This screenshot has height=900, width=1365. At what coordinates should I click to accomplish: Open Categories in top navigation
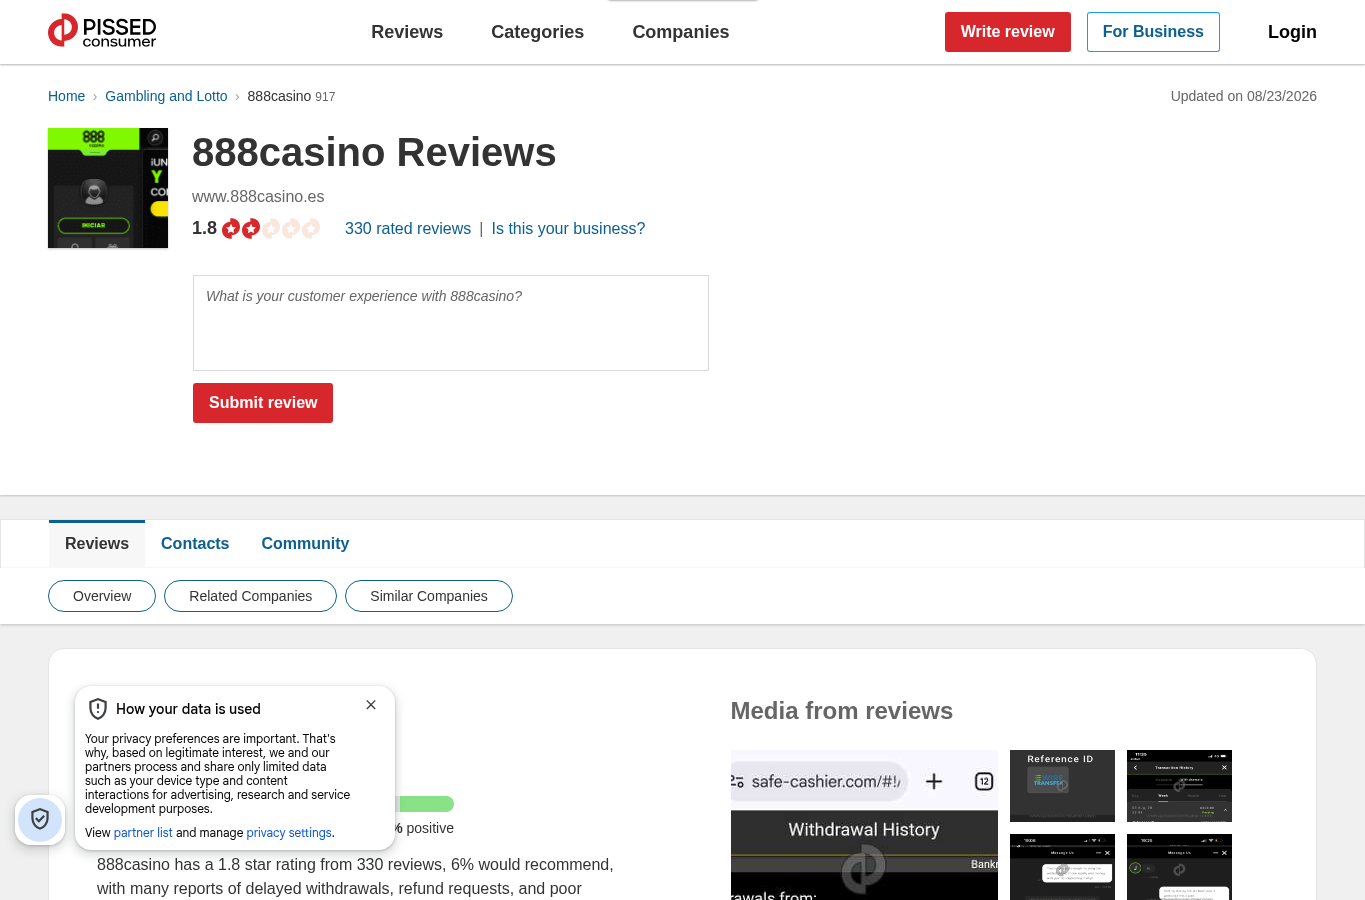pyautogui.click(x=538, y=32)
